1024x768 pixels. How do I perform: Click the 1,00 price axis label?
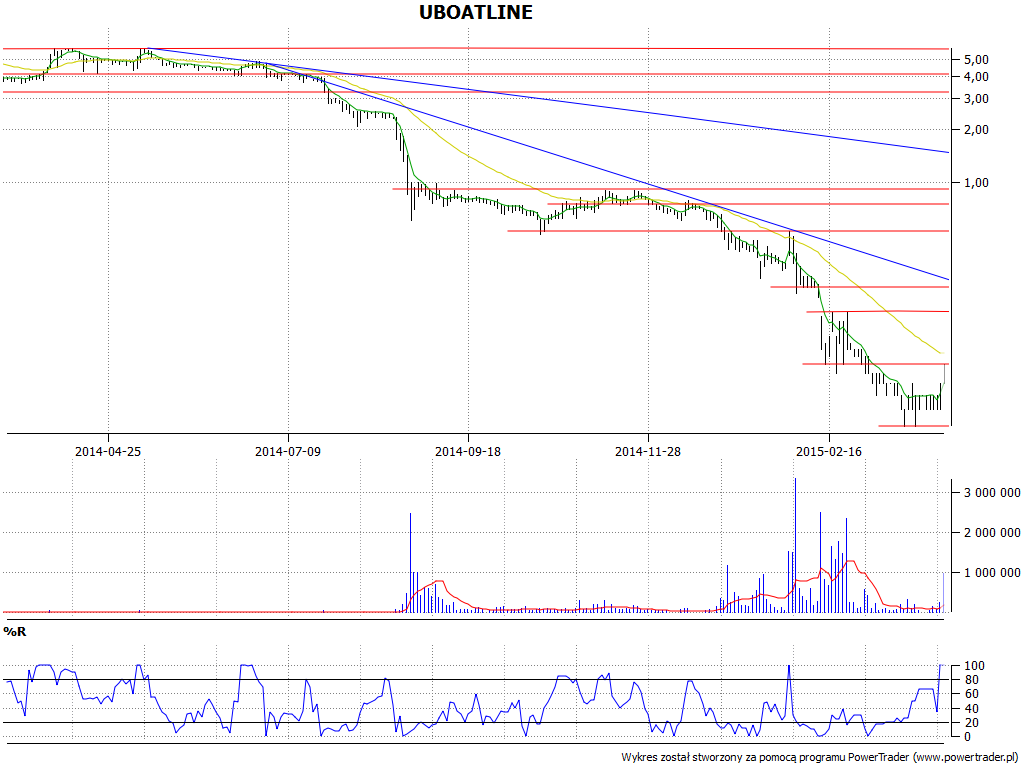975,183
